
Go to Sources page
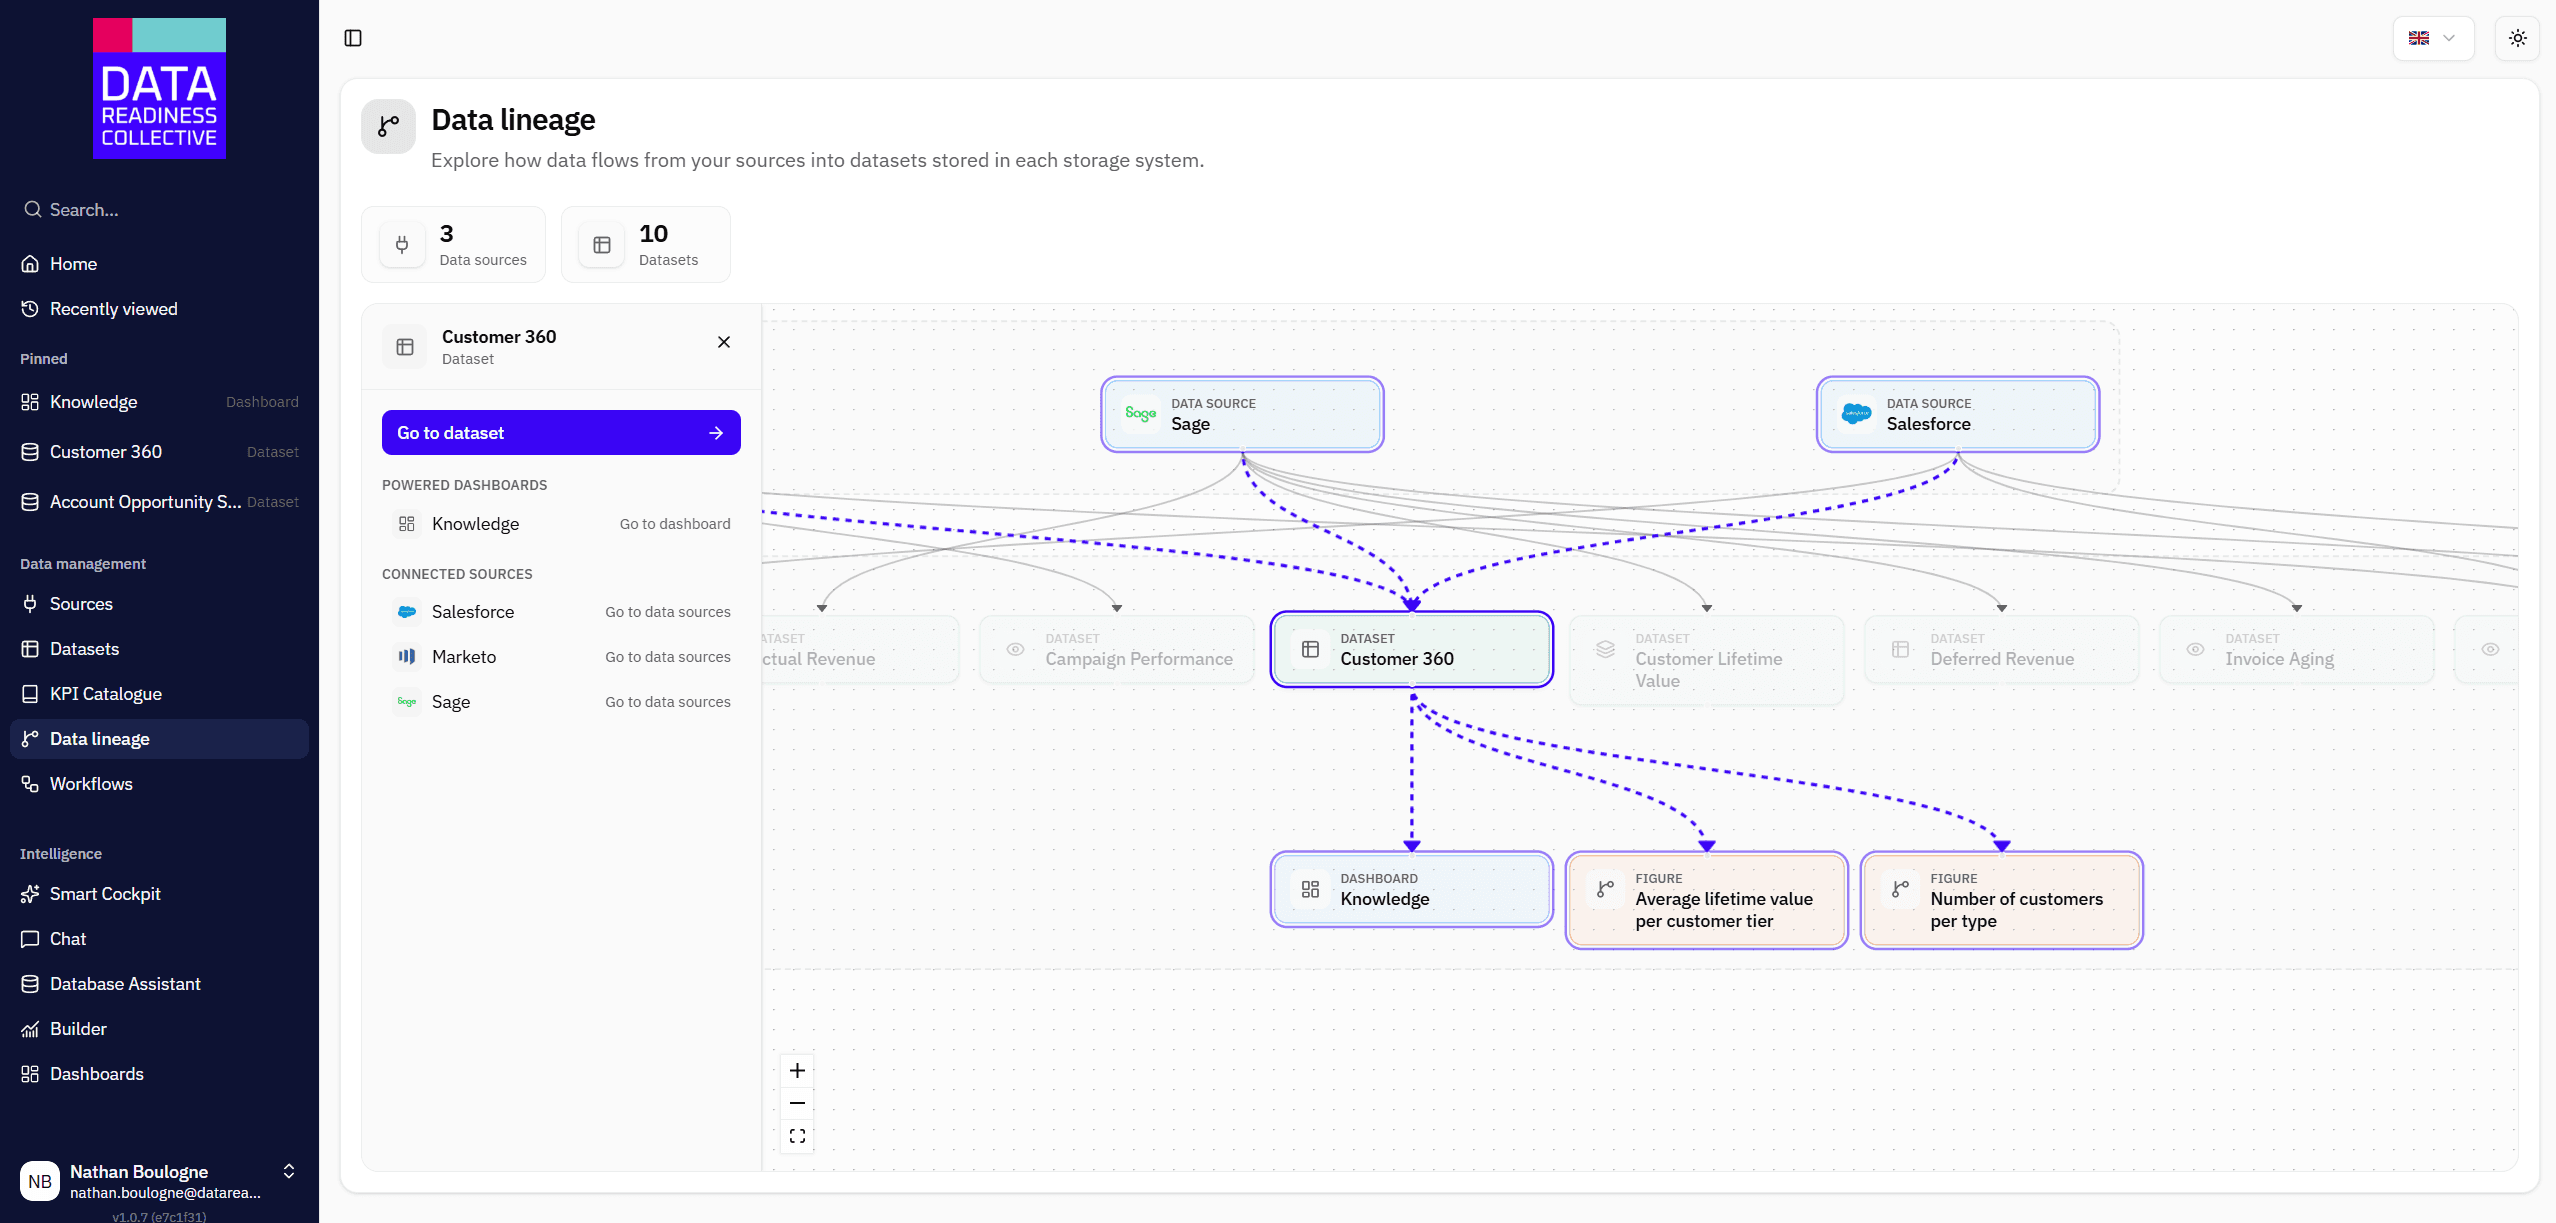point(159,604)
